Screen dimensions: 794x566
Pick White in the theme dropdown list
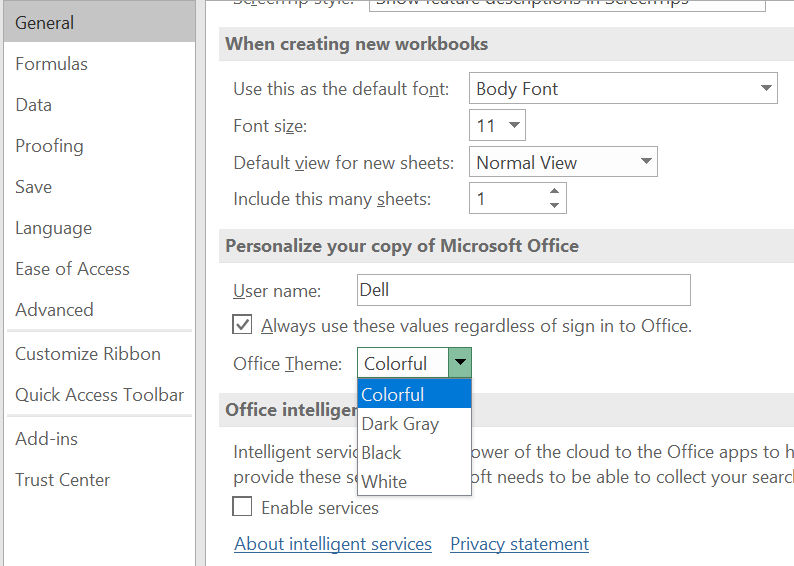click(x=385, y=482)
